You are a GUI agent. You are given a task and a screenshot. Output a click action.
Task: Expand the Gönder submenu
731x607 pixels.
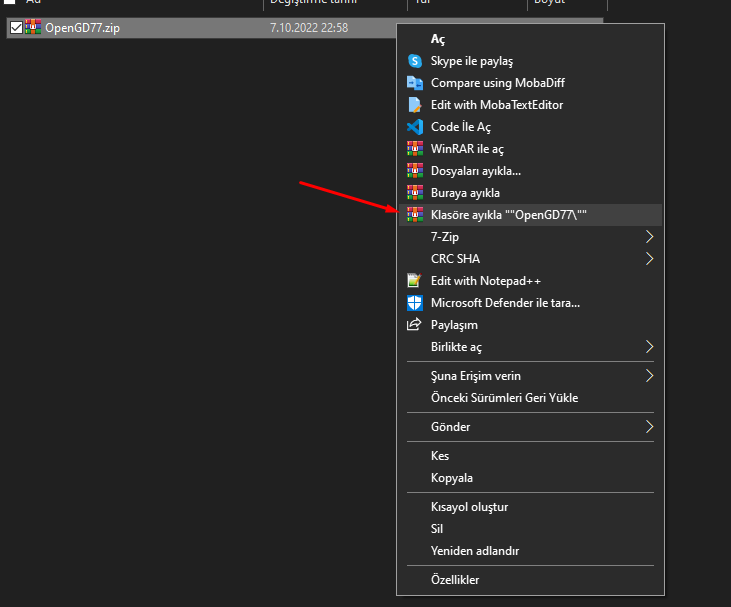(x=649, y=427)
